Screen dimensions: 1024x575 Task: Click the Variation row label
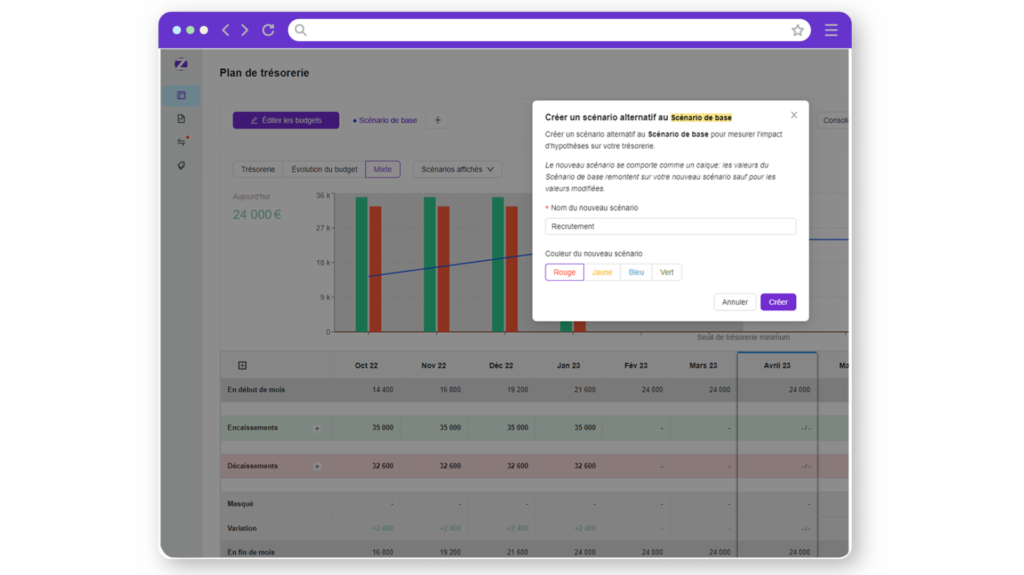pyautogui.click(x=242, y=528)
